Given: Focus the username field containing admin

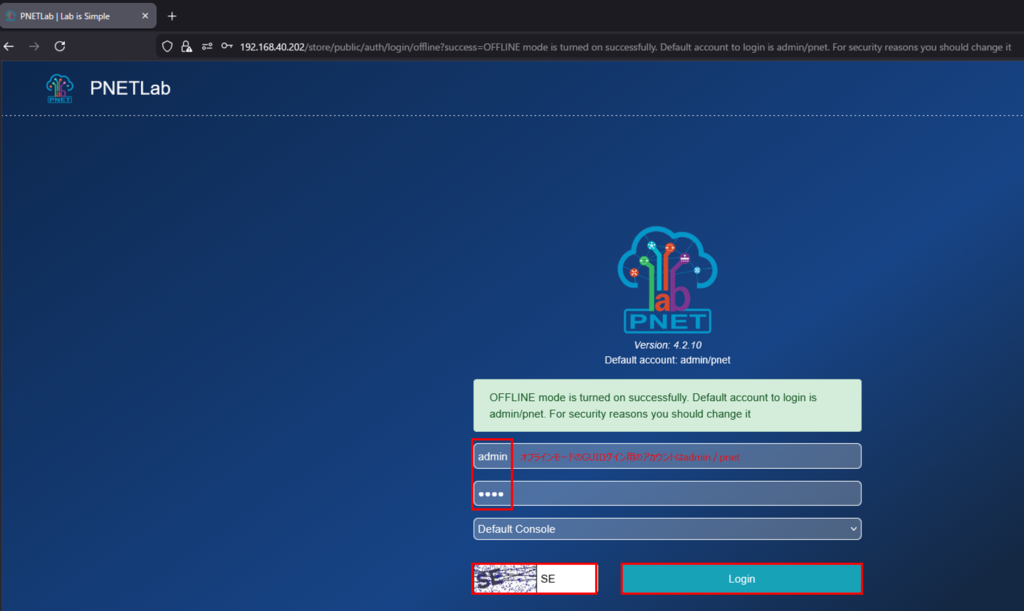Looking at the screenshot, I should pyautogui.click(x=667, y=456).
